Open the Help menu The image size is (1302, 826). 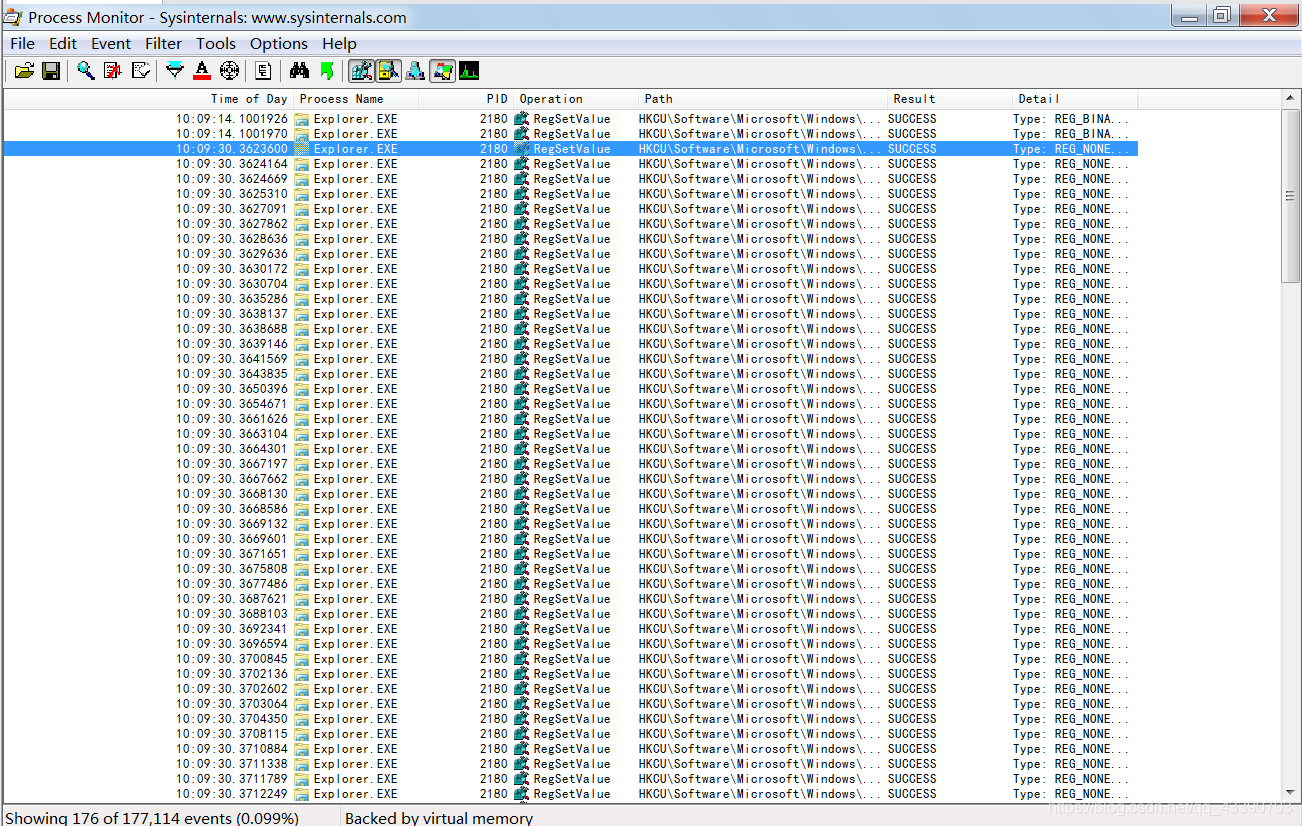[x=339, y=43]
